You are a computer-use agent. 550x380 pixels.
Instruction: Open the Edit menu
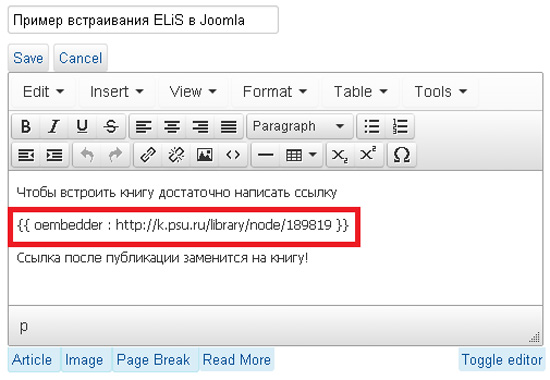coord(43,92)
